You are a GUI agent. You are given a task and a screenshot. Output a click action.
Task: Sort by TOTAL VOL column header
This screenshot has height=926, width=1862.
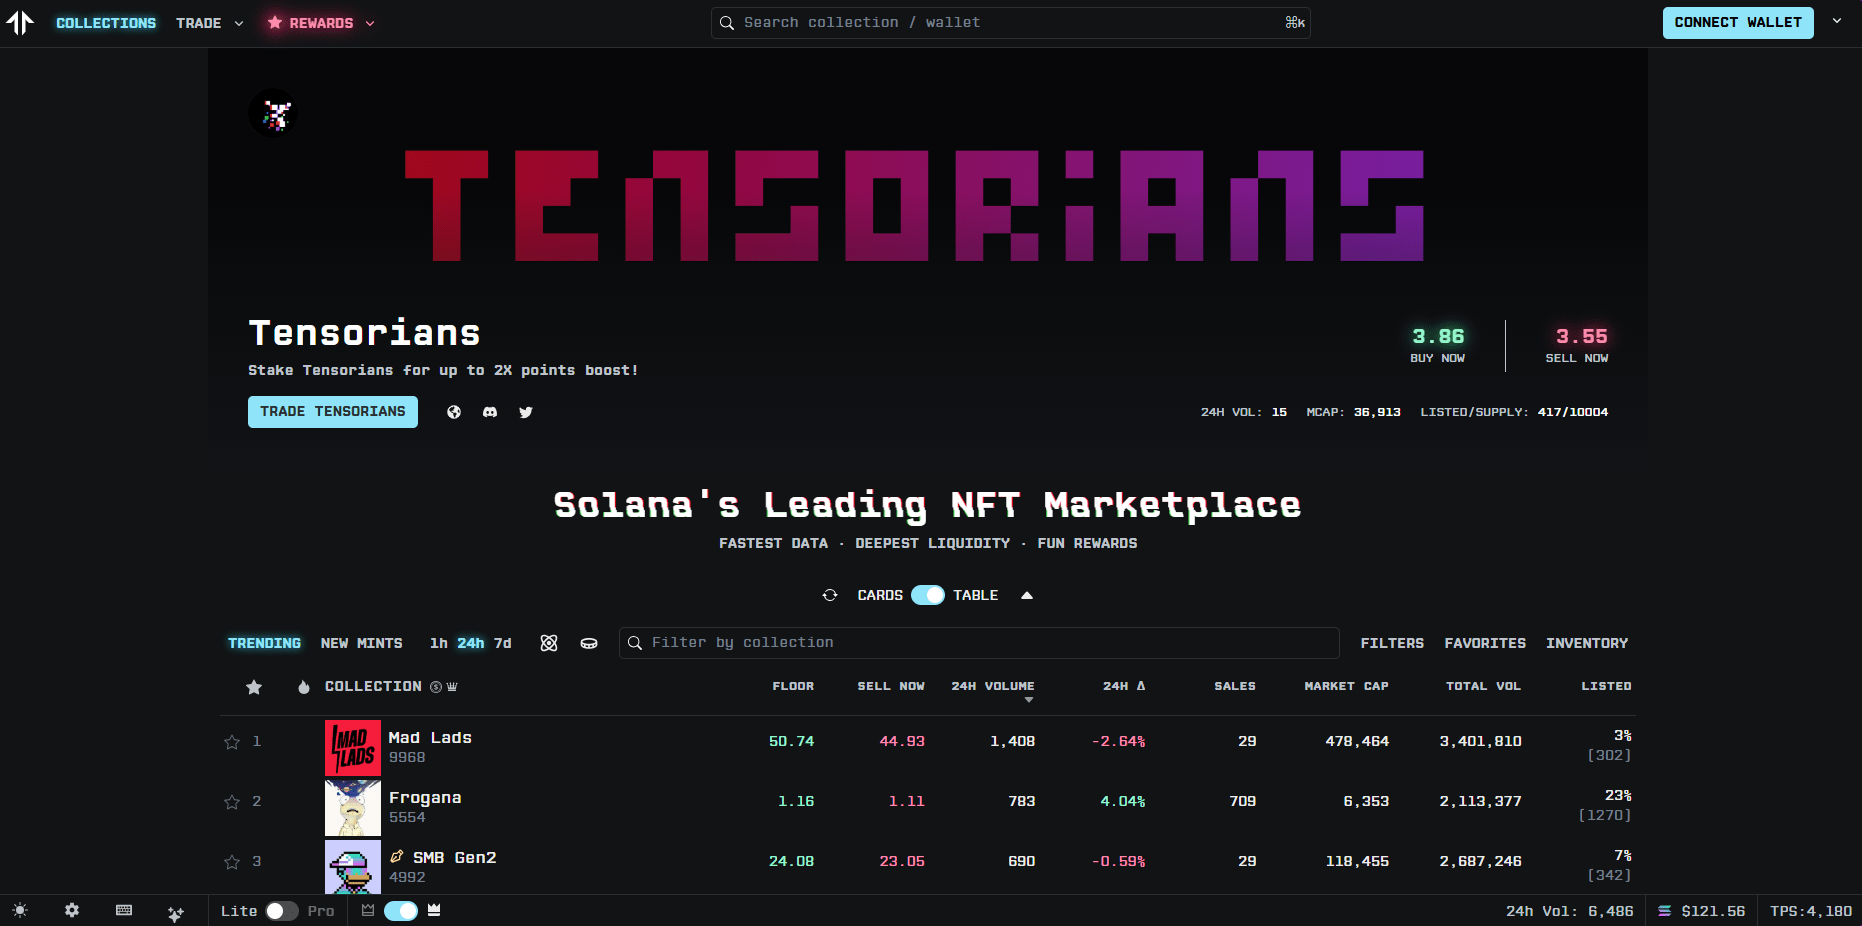tap(1483, 686)
